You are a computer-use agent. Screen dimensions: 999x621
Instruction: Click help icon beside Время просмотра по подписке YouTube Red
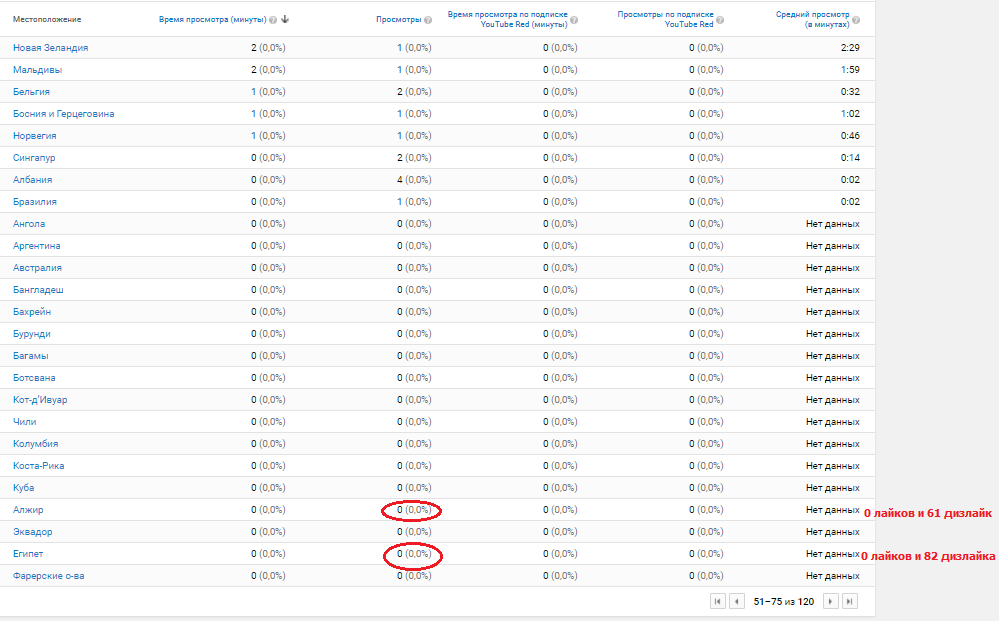click(574, 20)
